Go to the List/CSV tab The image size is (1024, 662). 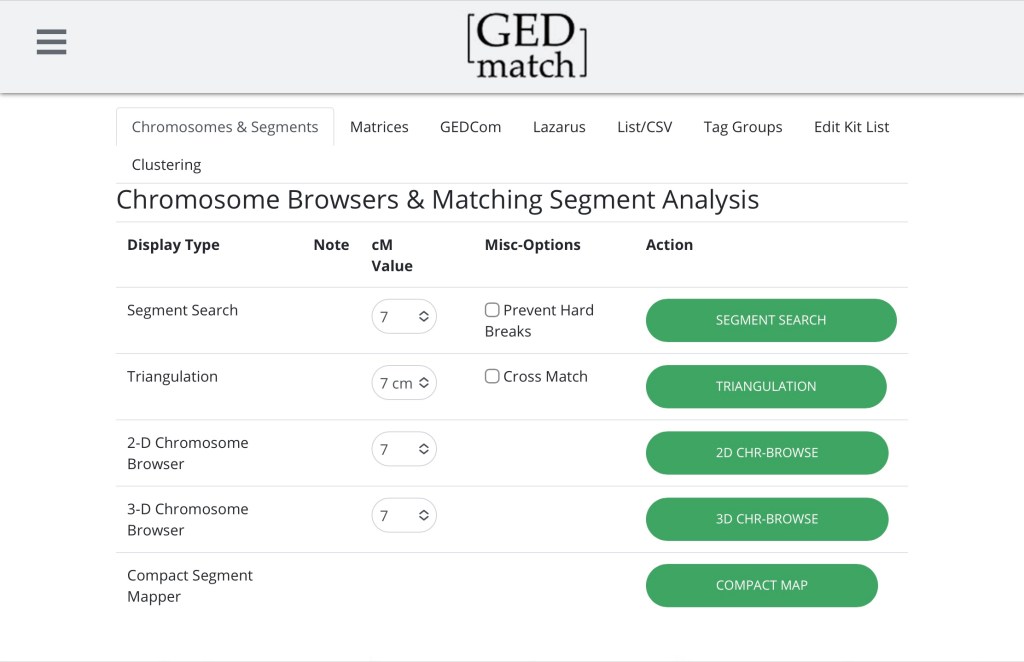pyautogui.click(x=644, y=127)
